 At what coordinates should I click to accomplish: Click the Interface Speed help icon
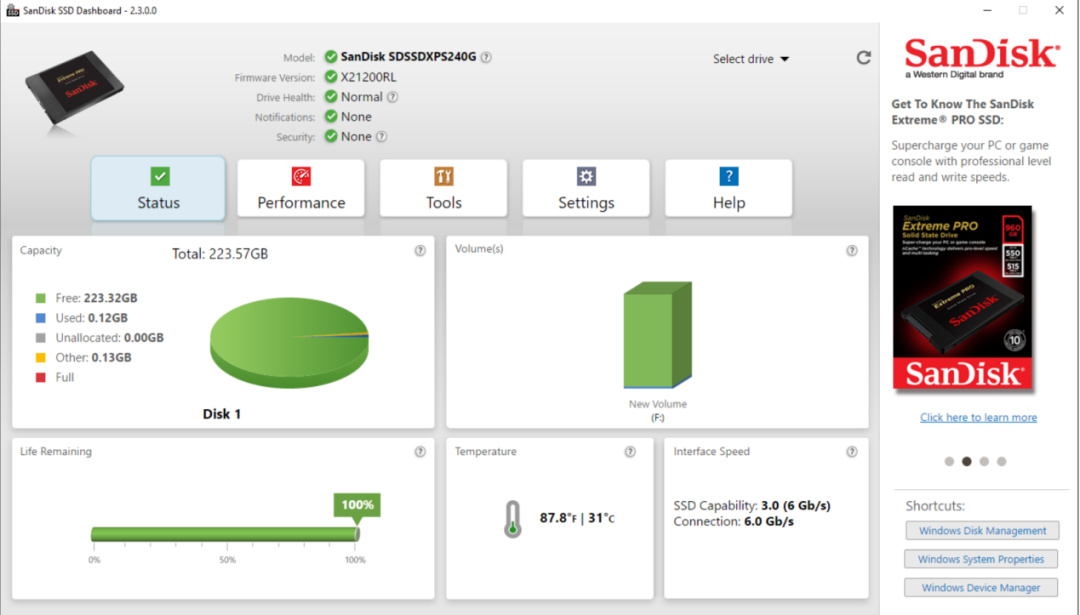(852, 452)
